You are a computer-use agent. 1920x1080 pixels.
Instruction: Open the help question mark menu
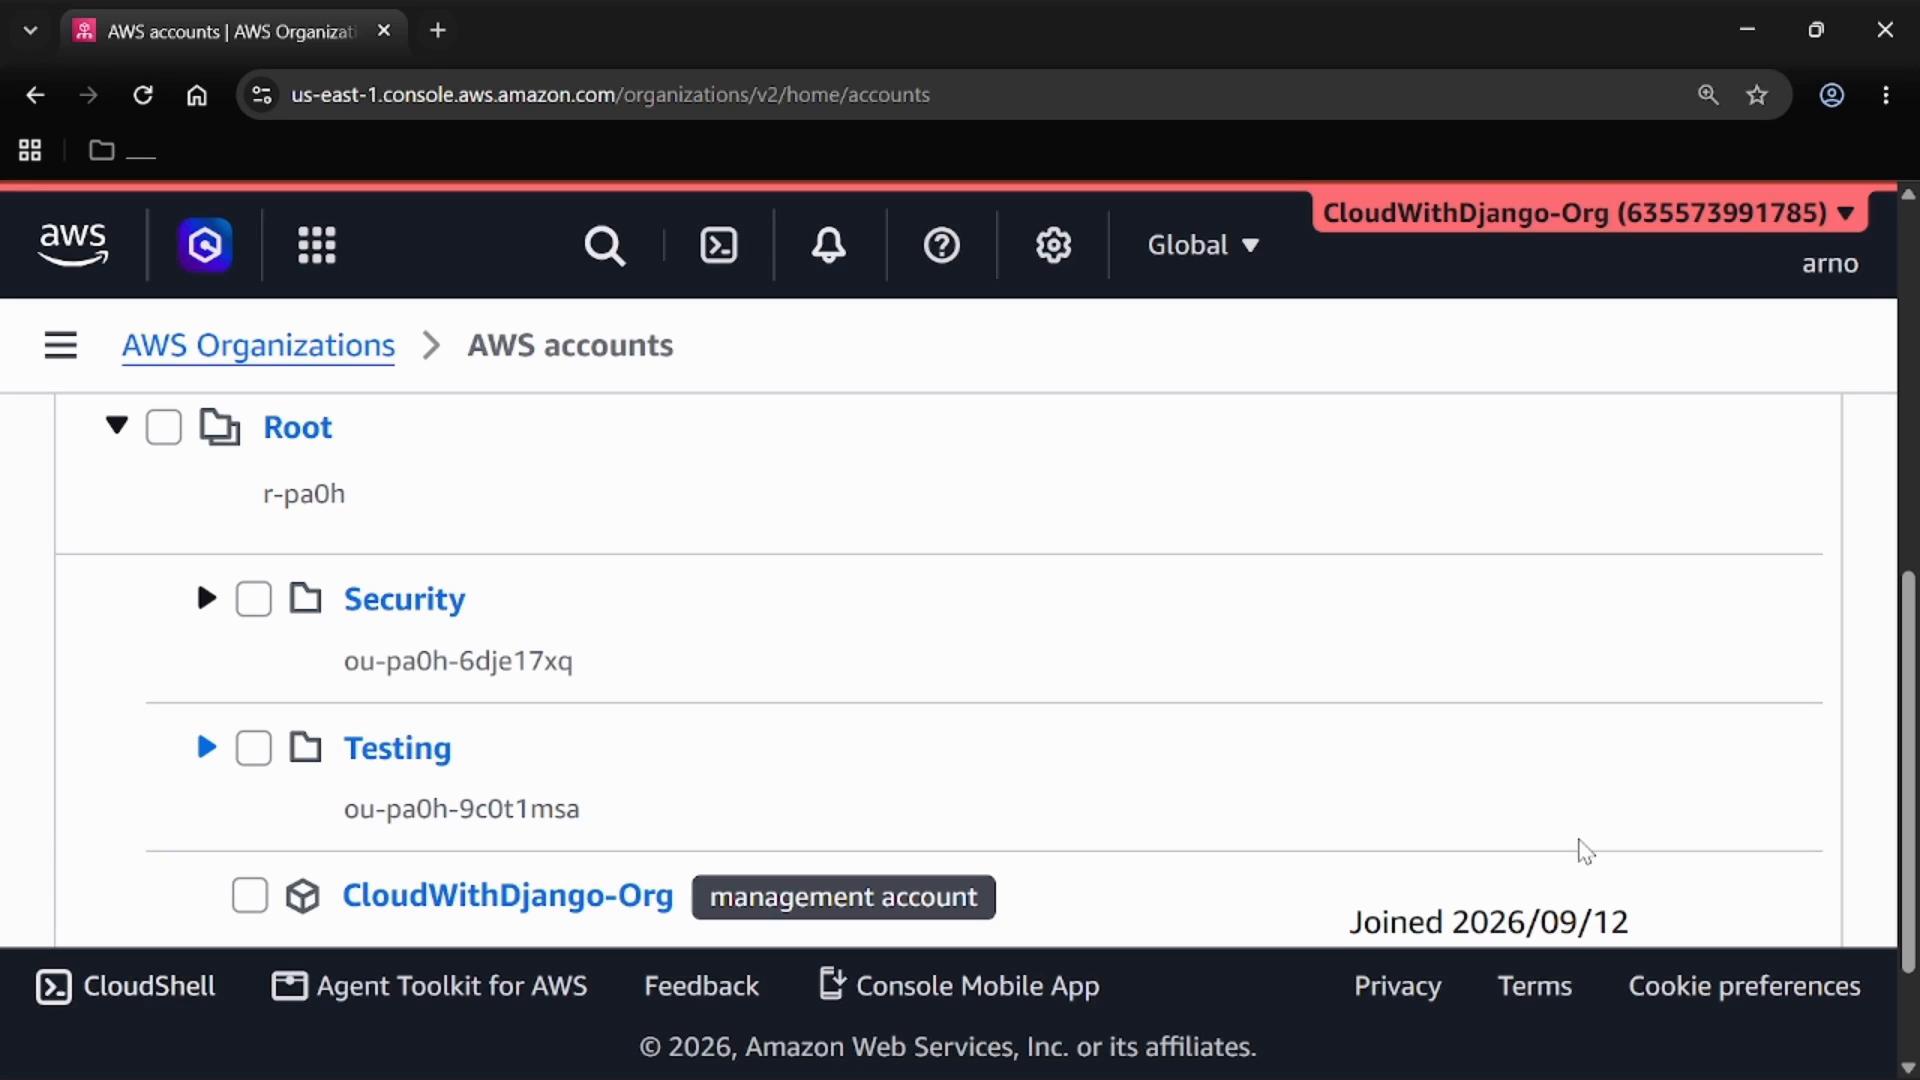942,245
